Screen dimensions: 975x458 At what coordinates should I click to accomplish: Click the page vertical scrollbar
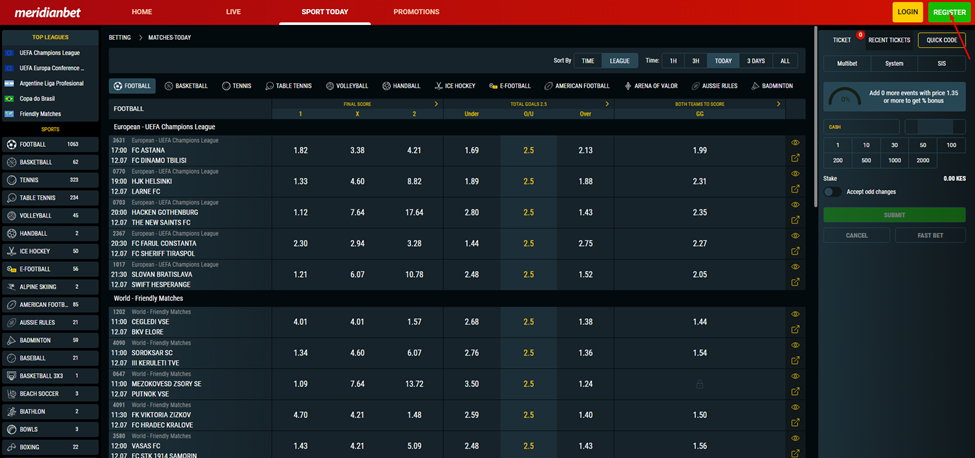tap(816, 118)
